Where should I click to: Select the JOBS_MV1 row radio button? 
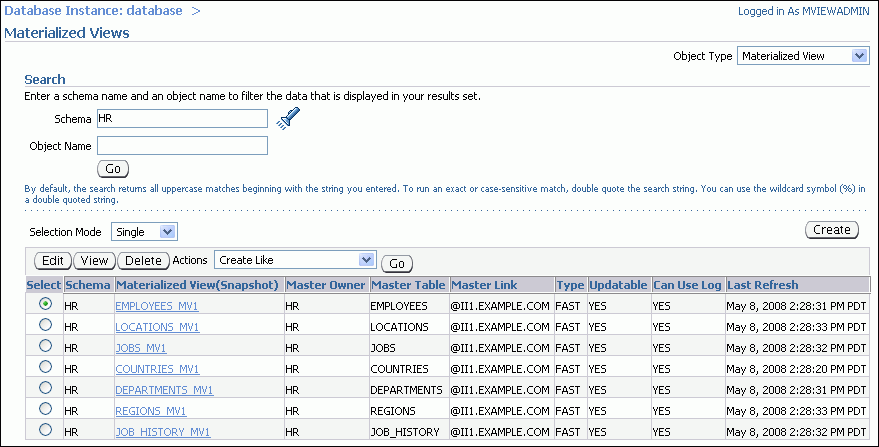tap(45, 345)
